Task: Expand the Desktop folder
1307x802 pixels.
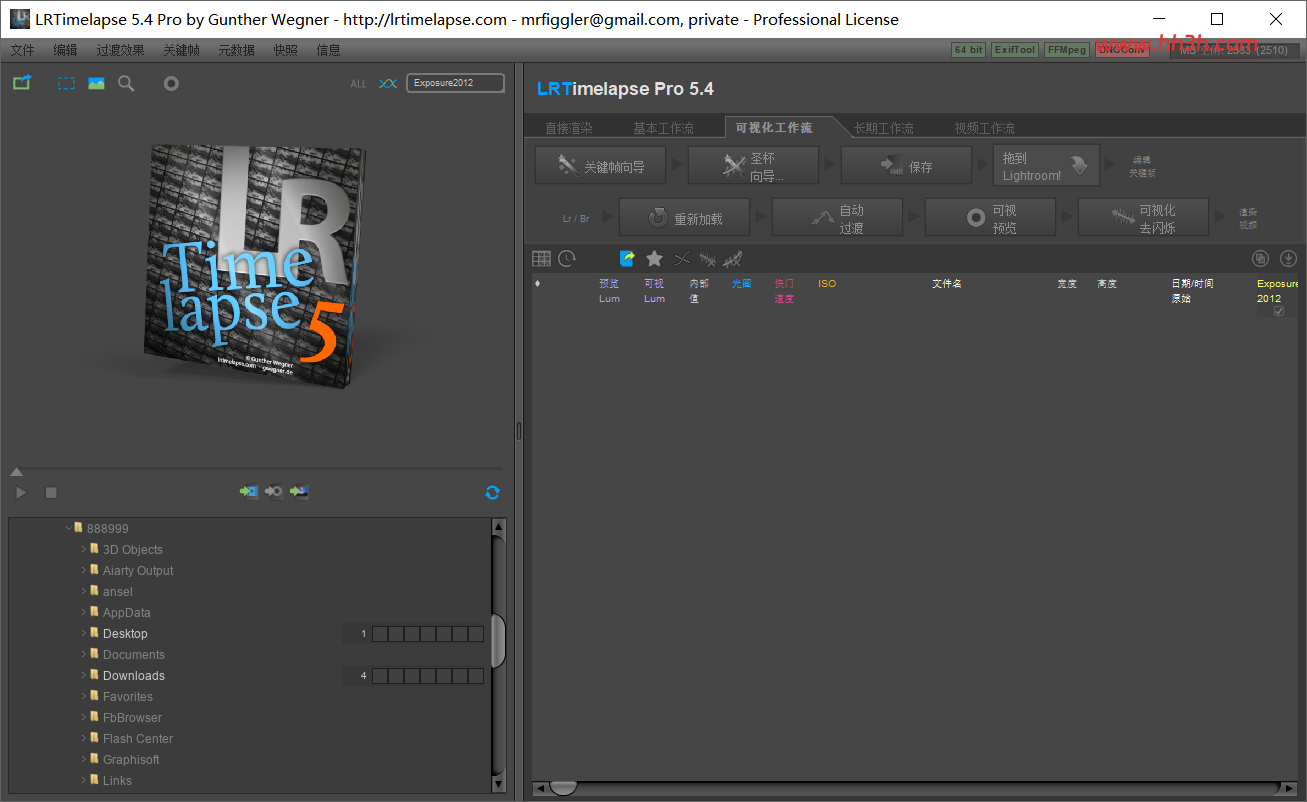Action: (84, 633)
